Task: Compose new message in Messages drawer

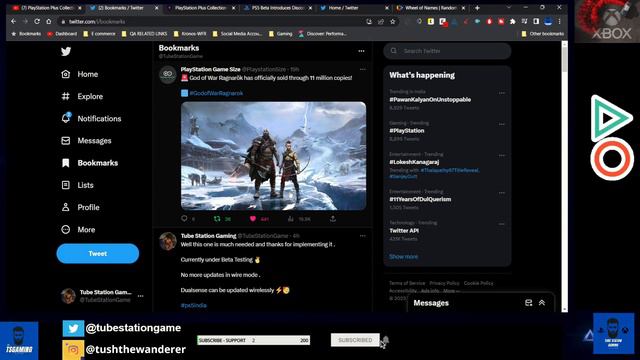Action: (528, 303)
